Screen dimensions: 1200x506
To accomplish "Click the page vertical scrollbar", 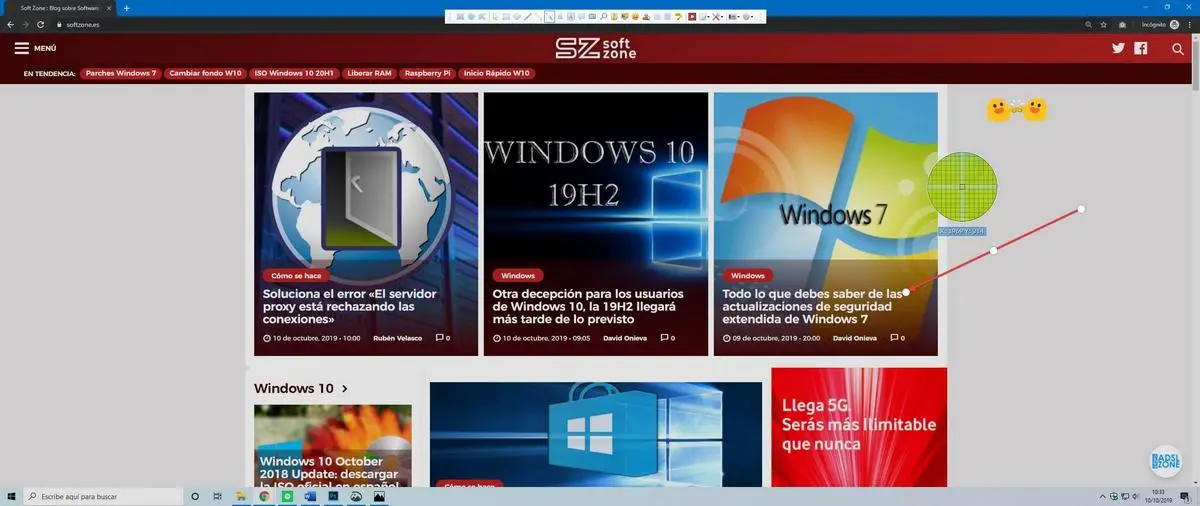I will coord(1194,260).
